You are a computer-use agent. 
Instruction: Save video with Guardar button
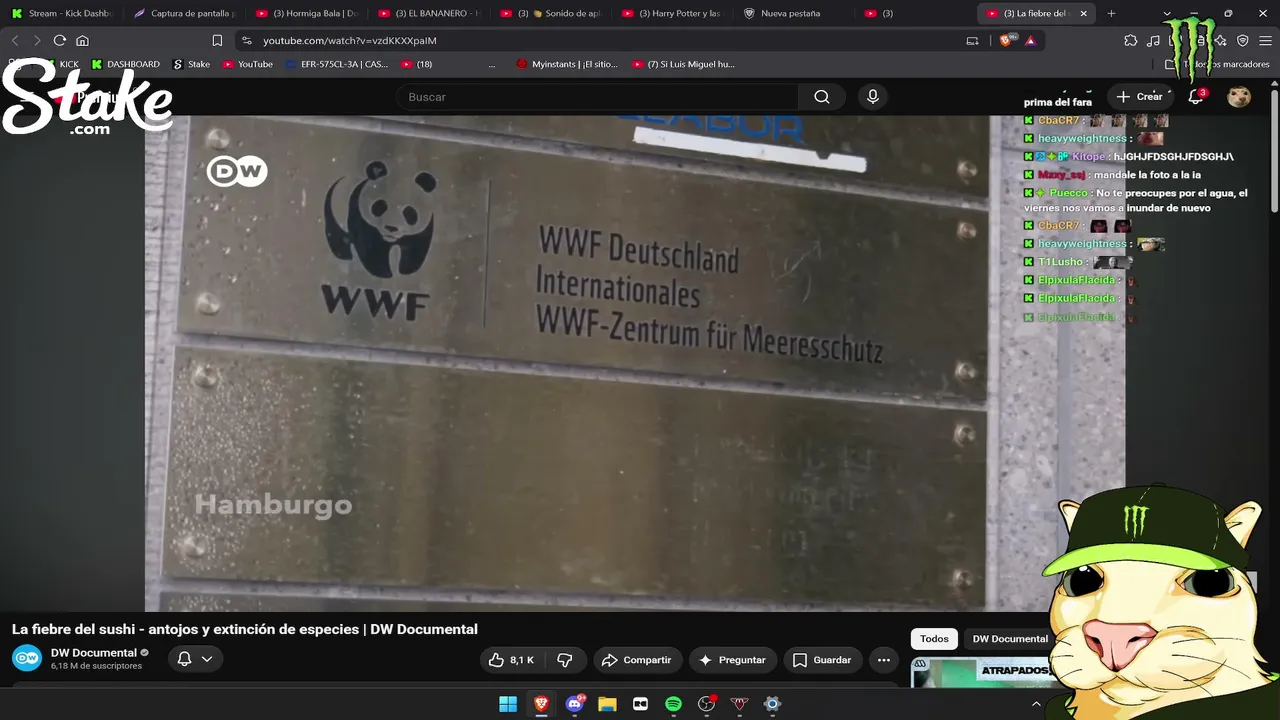[822, 660]
